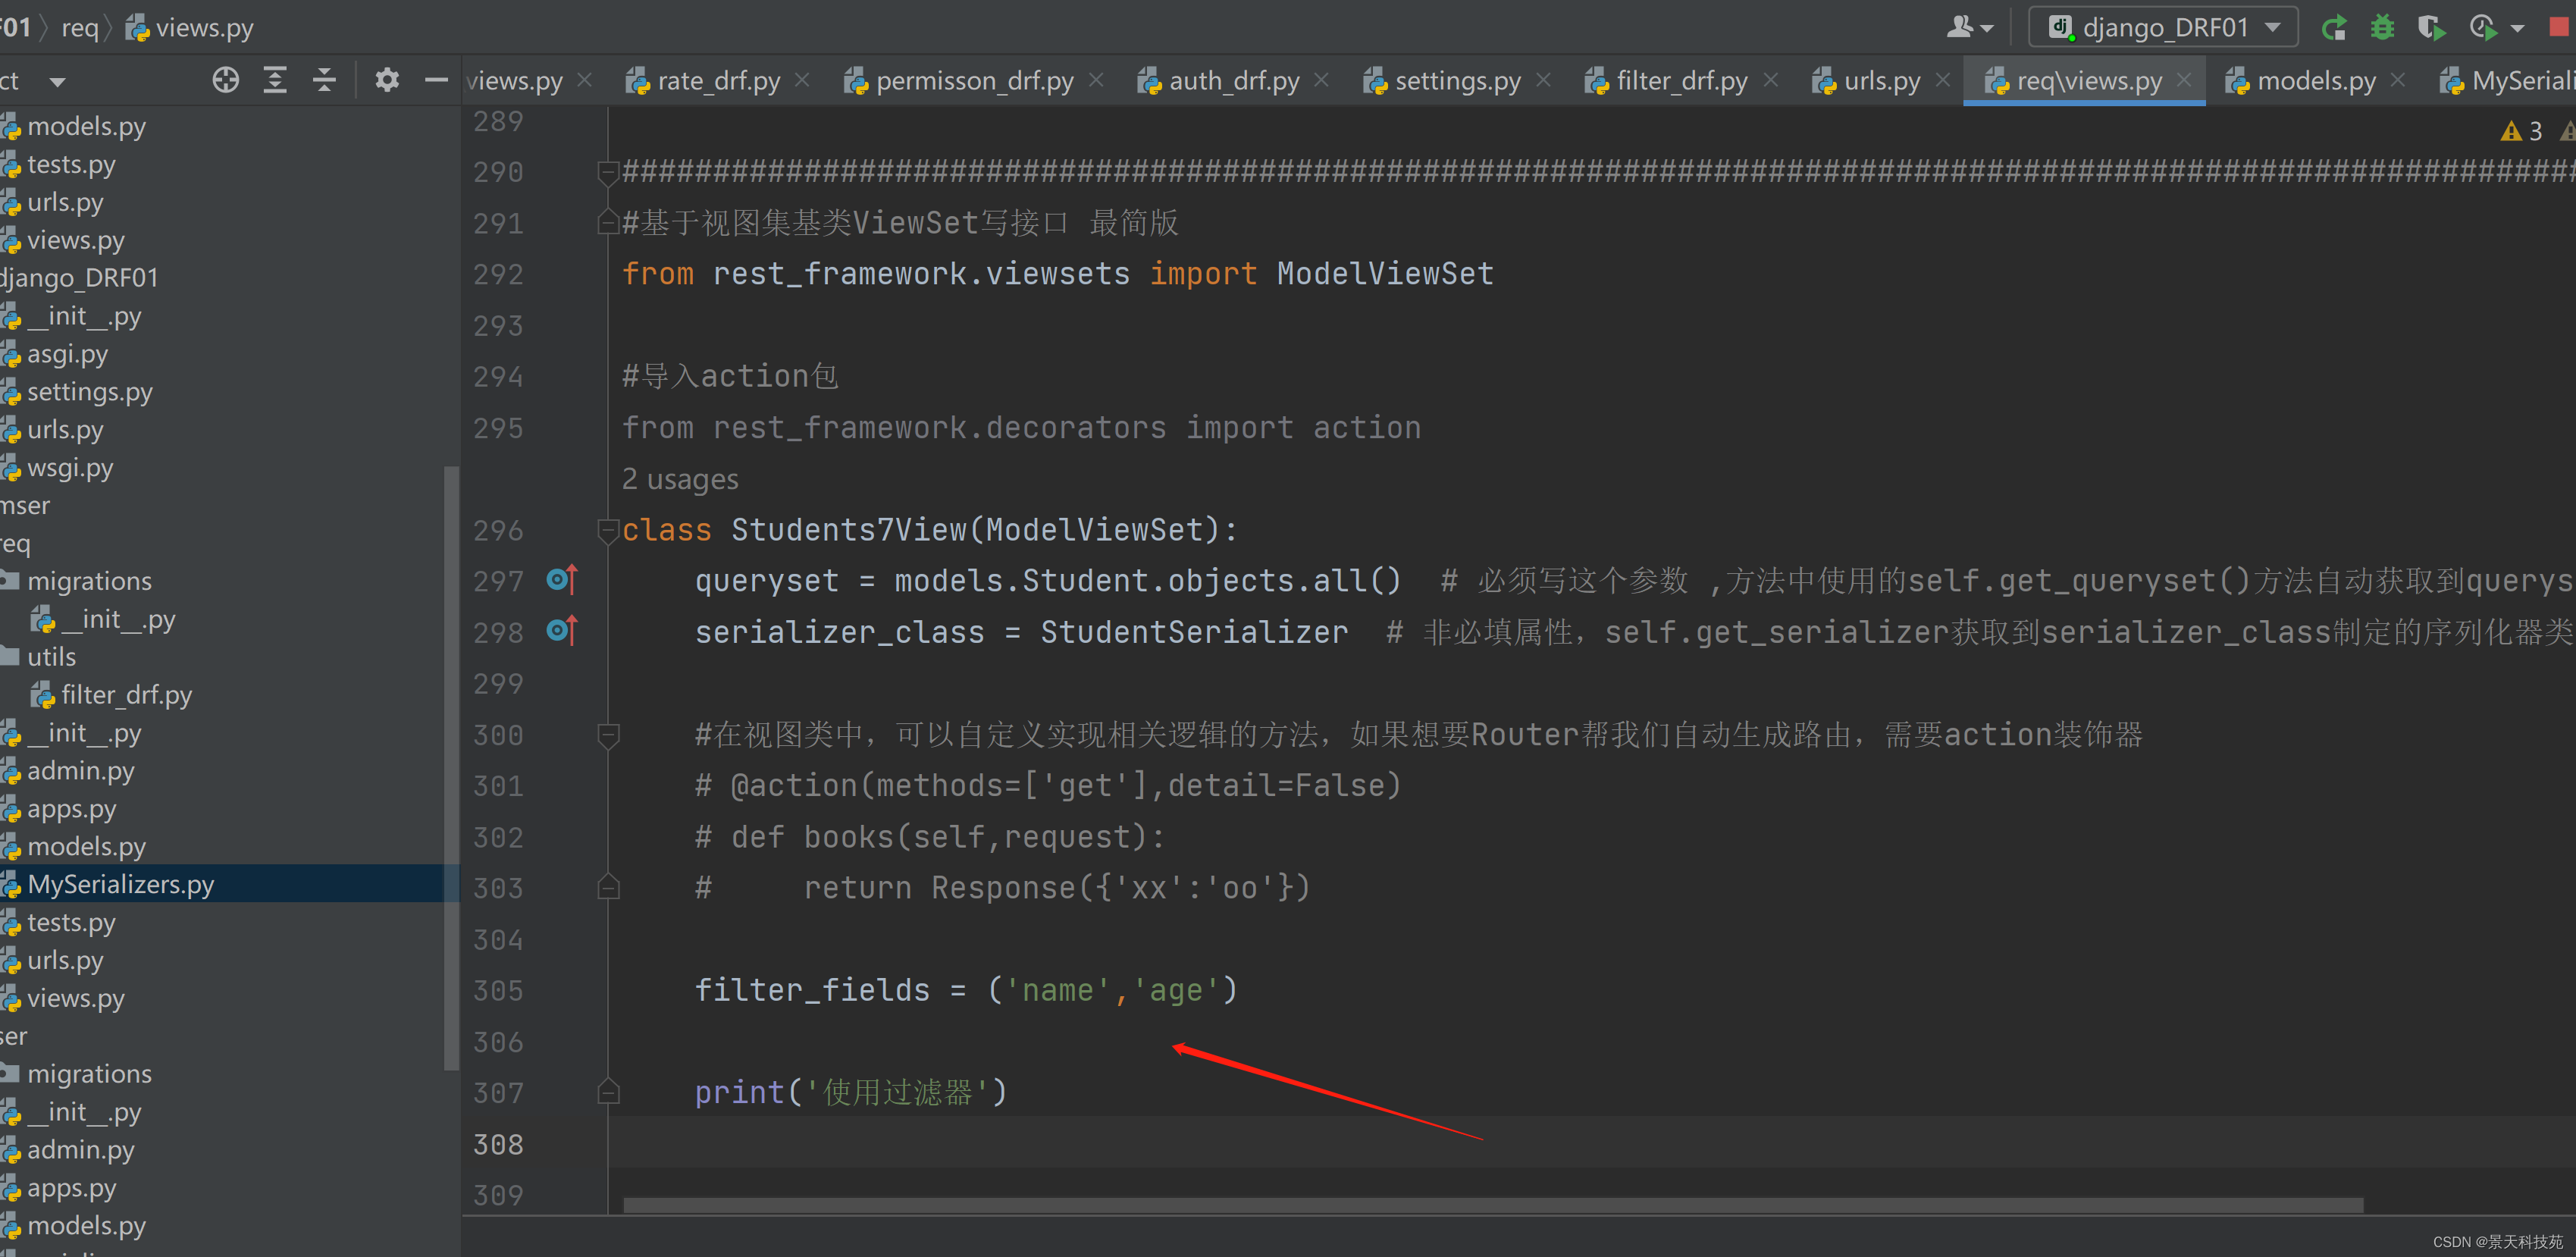Close the req\views.py tab
The height and width of the screenshot is (1257, 2576).
[2184, 80]
